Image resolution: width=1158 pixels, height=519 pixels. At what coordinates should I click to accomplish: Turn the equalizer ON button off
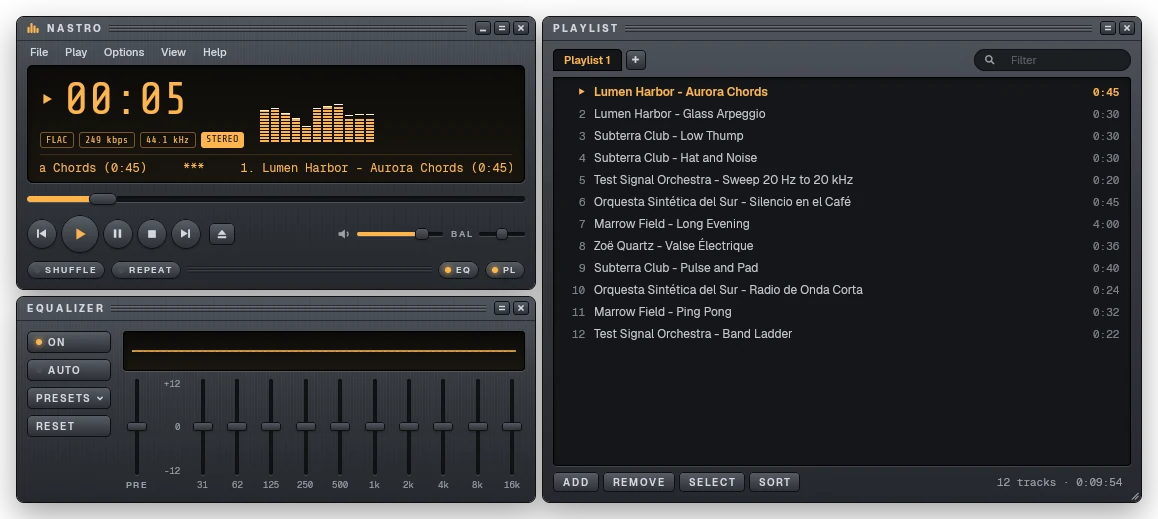(x=69, y=342)
